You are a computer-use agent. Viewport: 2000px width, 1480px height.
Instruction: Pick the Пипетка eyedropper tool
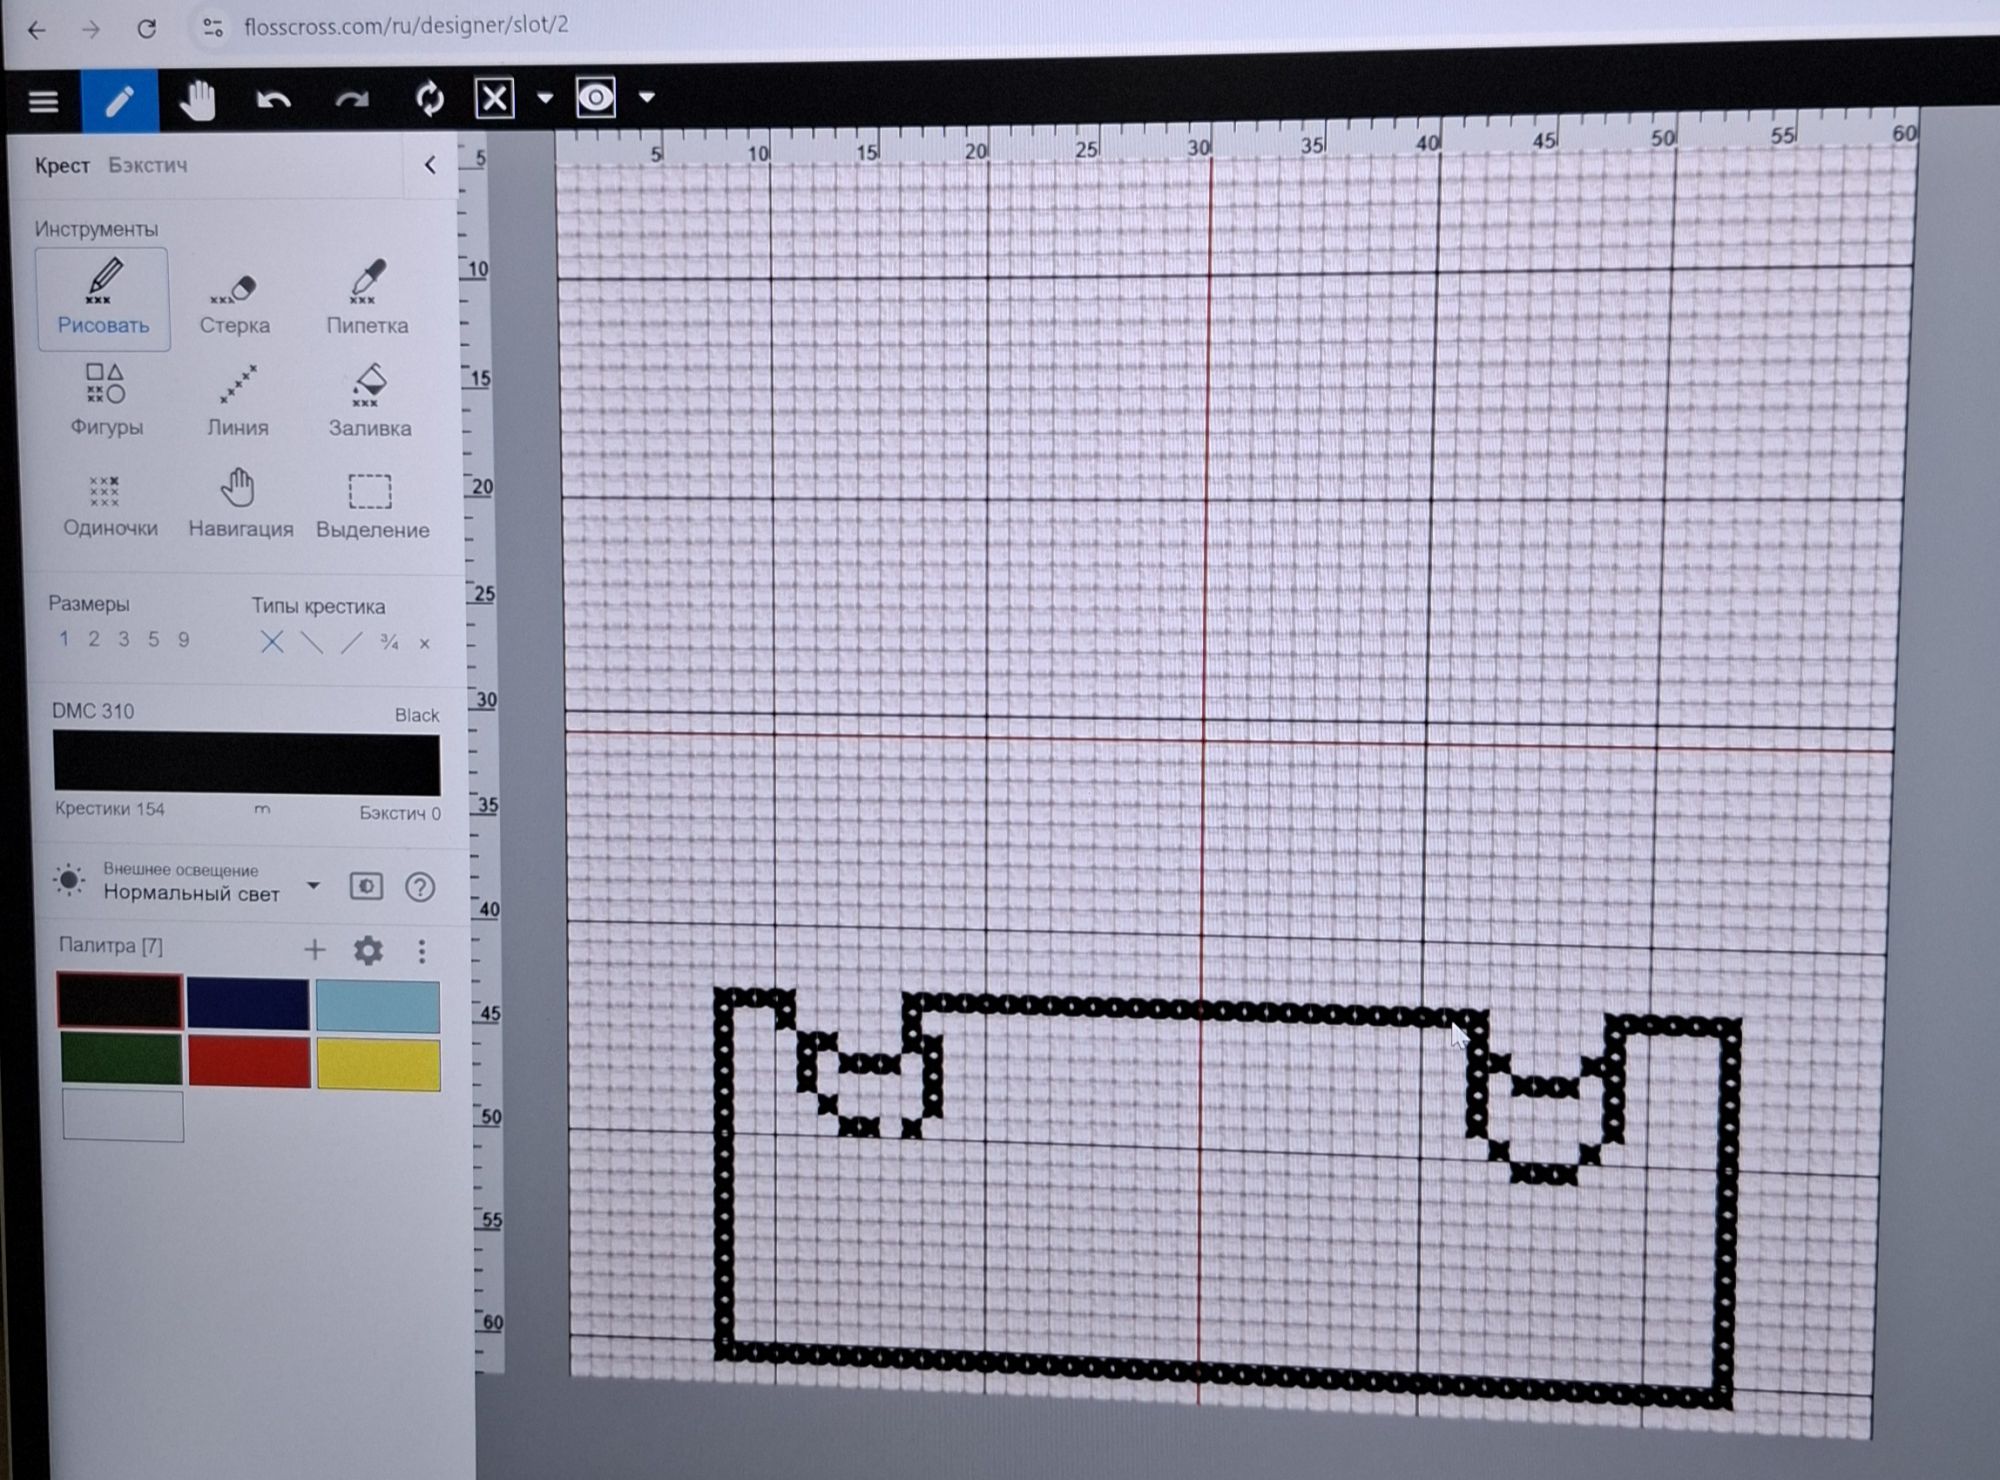[x=367, y=298]
